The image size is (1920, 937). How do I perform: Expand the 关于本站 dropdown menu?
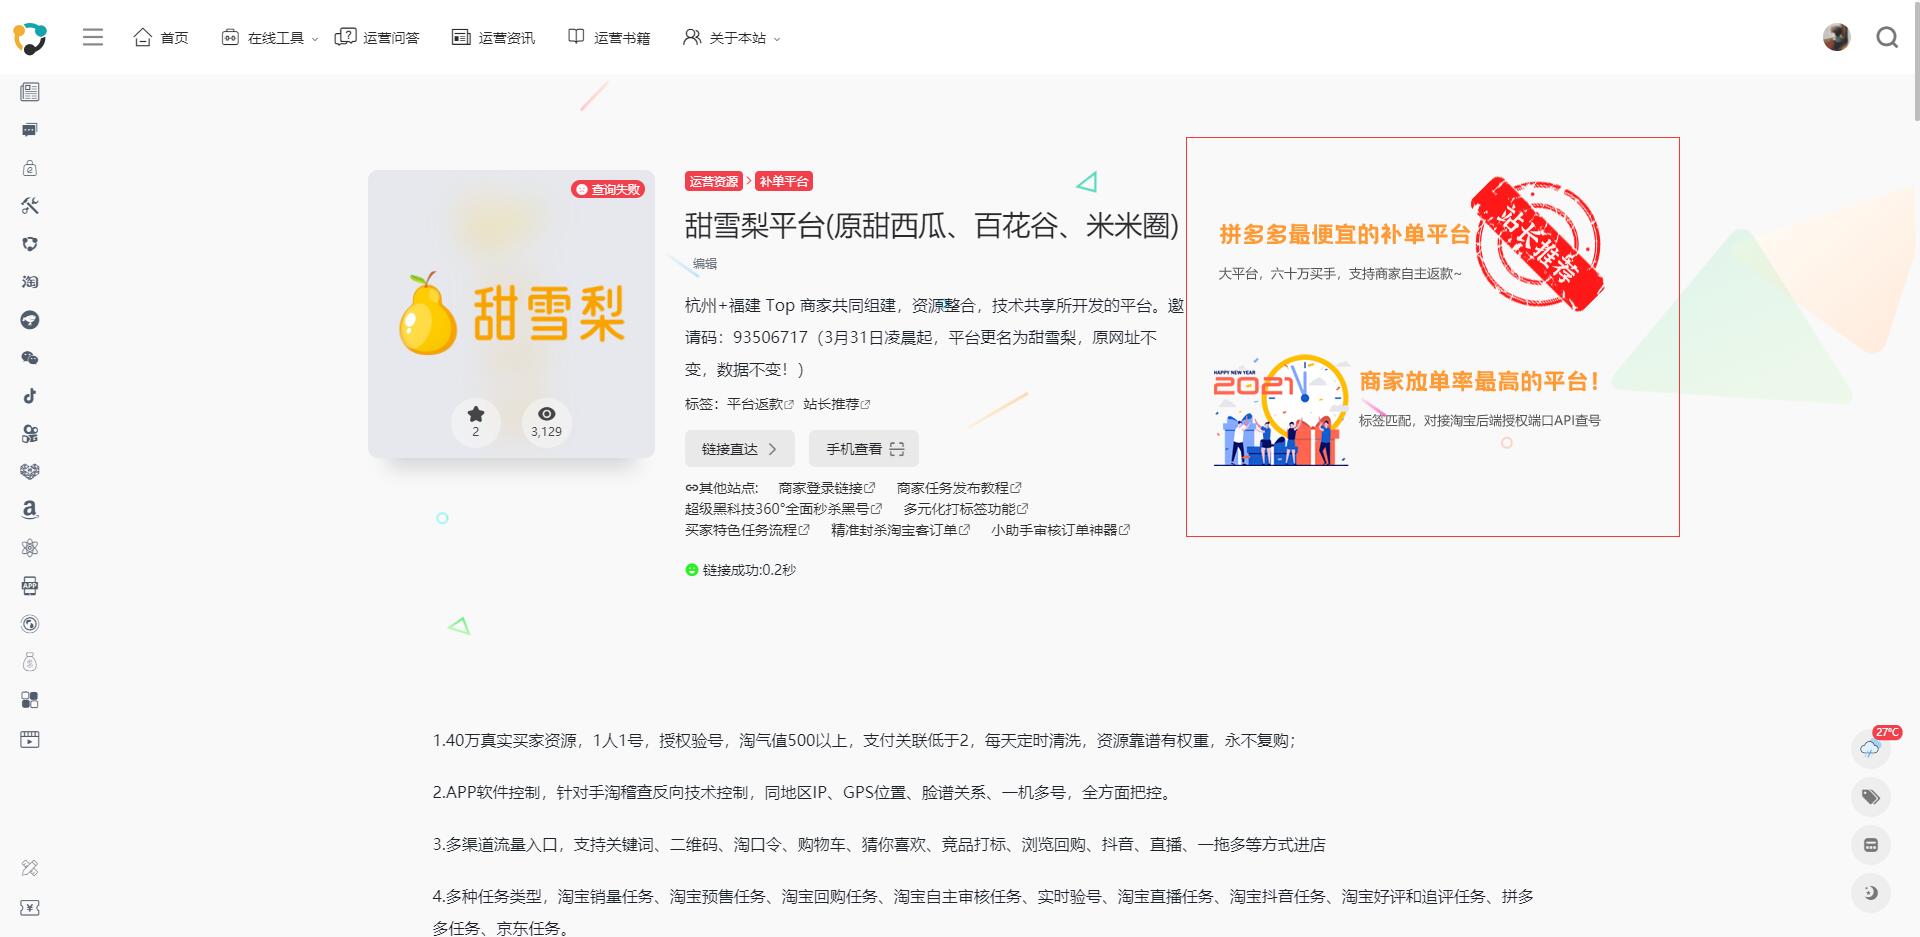[x=731, y=38]
